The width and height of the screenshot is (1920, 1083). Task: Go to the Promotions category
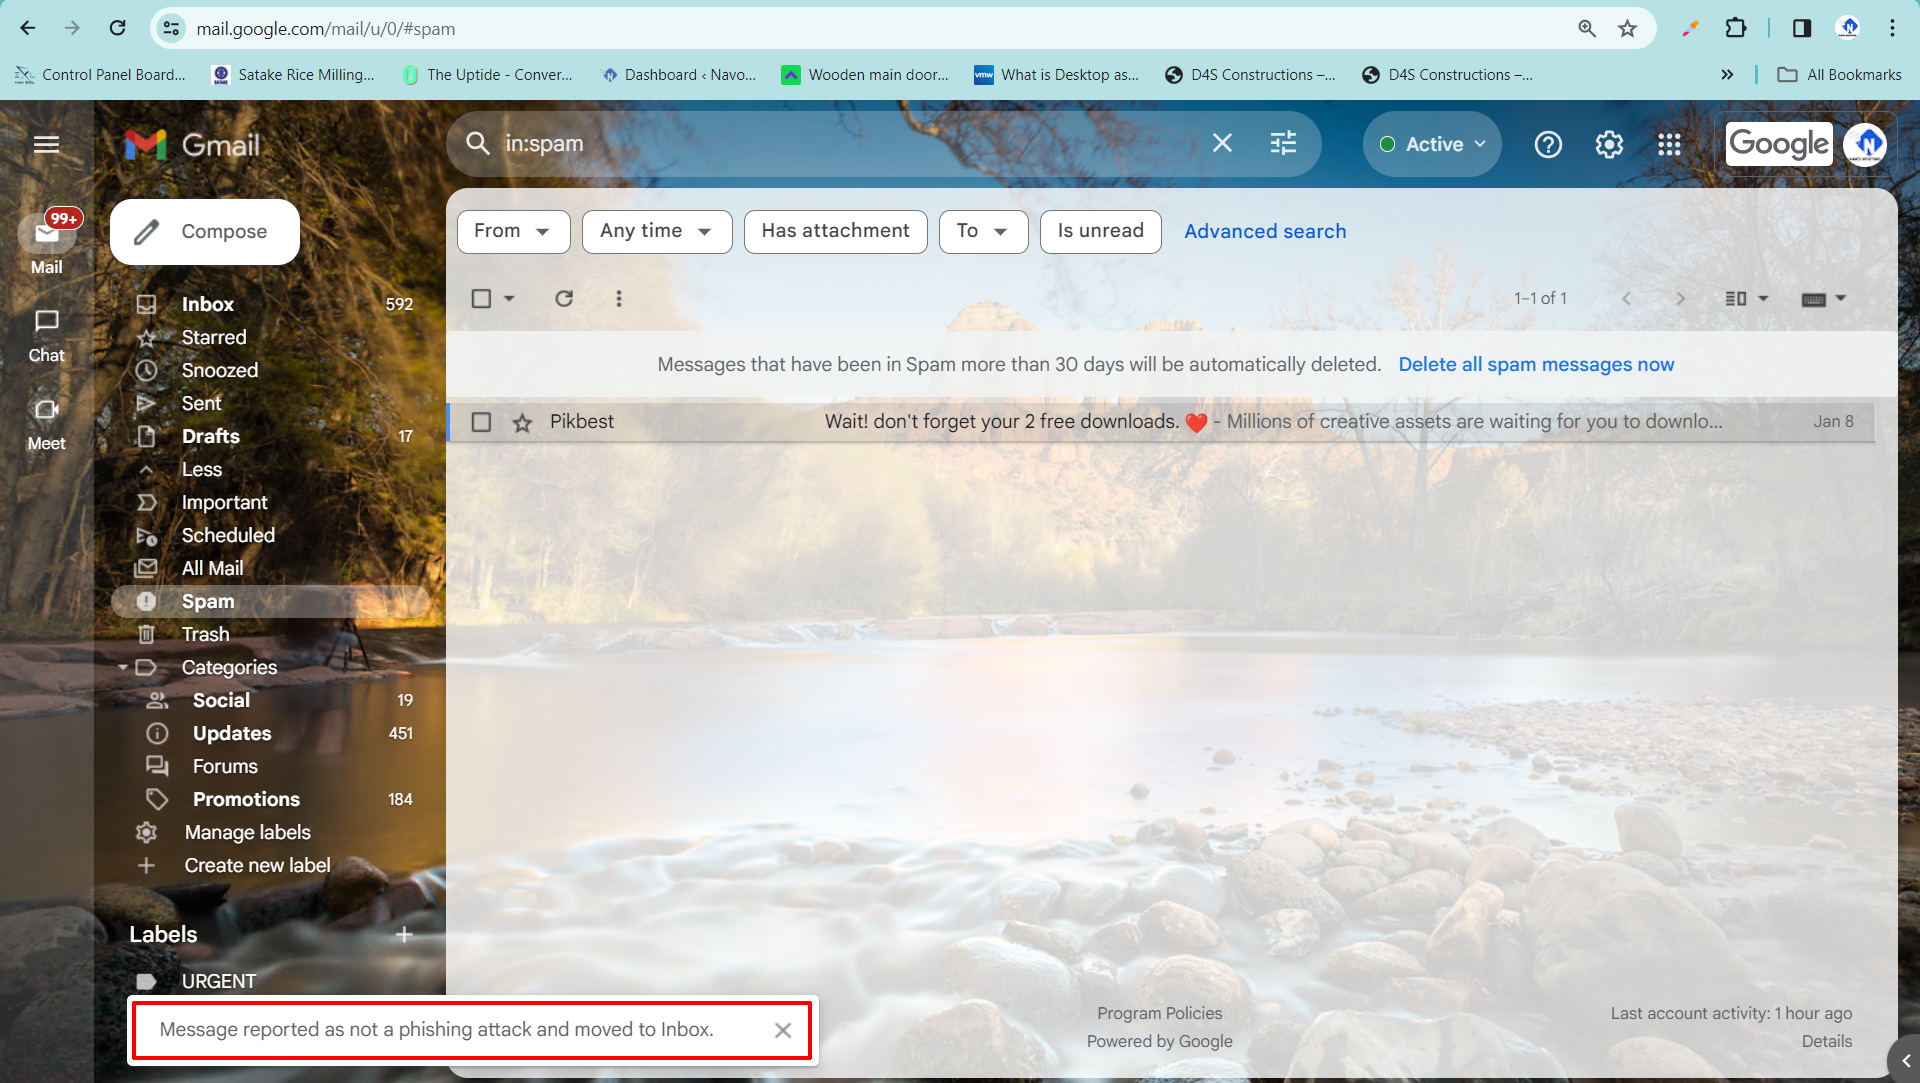click(x=246, y=799)
